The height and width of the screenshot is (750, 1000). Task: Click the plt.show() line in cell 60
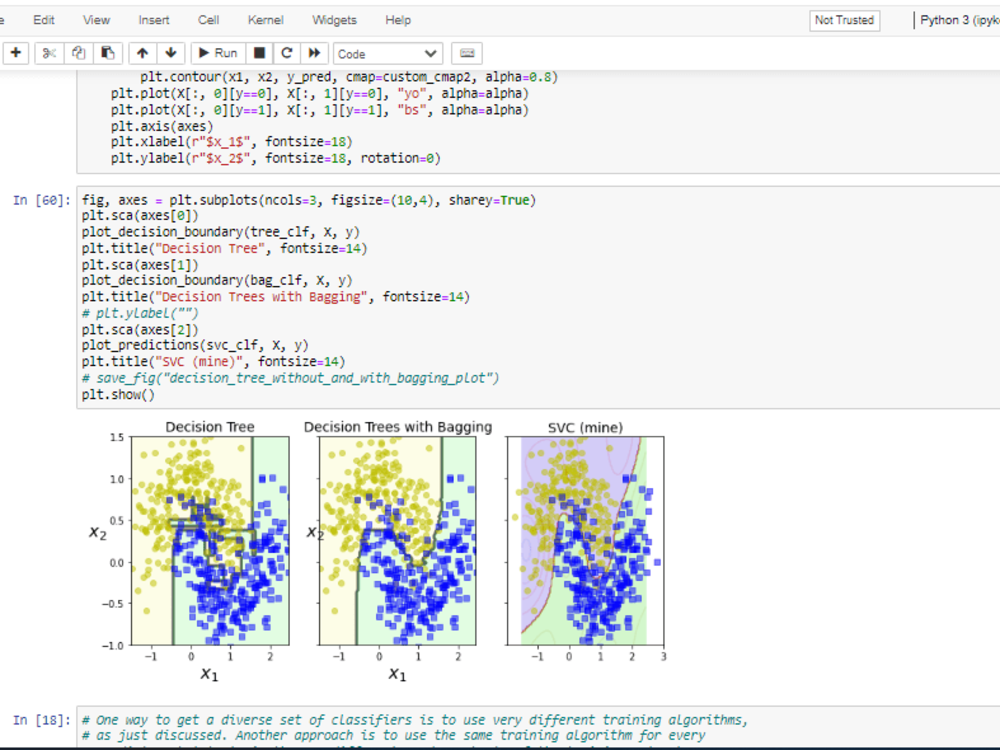pyautogui.click(x=118, y=394)
